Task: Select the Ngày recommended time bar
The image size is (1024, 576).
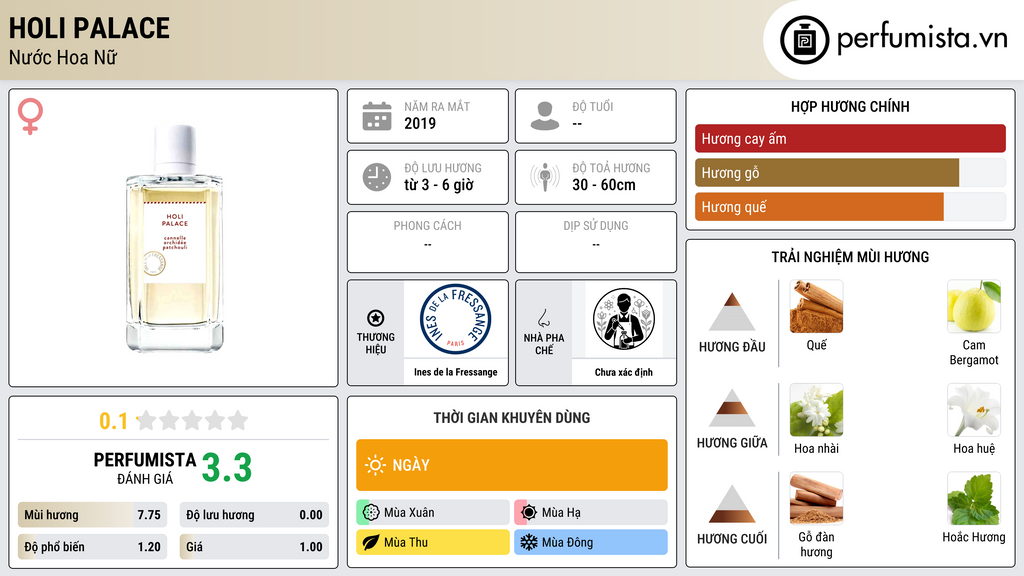Action: click(512, 465)
